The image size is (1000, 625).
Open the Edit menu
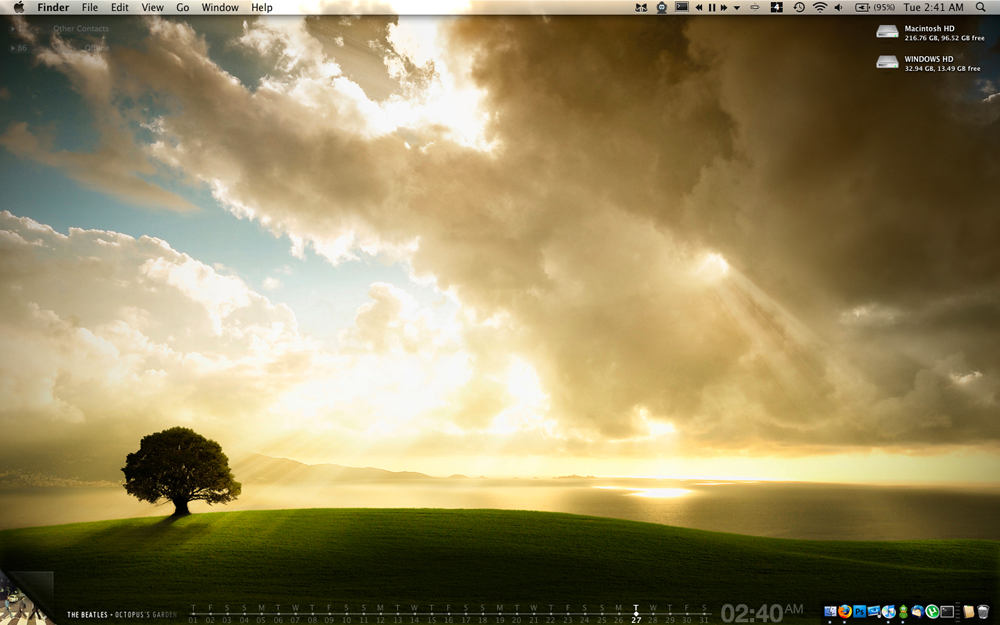pyautogui.click(x=119, y=8)
